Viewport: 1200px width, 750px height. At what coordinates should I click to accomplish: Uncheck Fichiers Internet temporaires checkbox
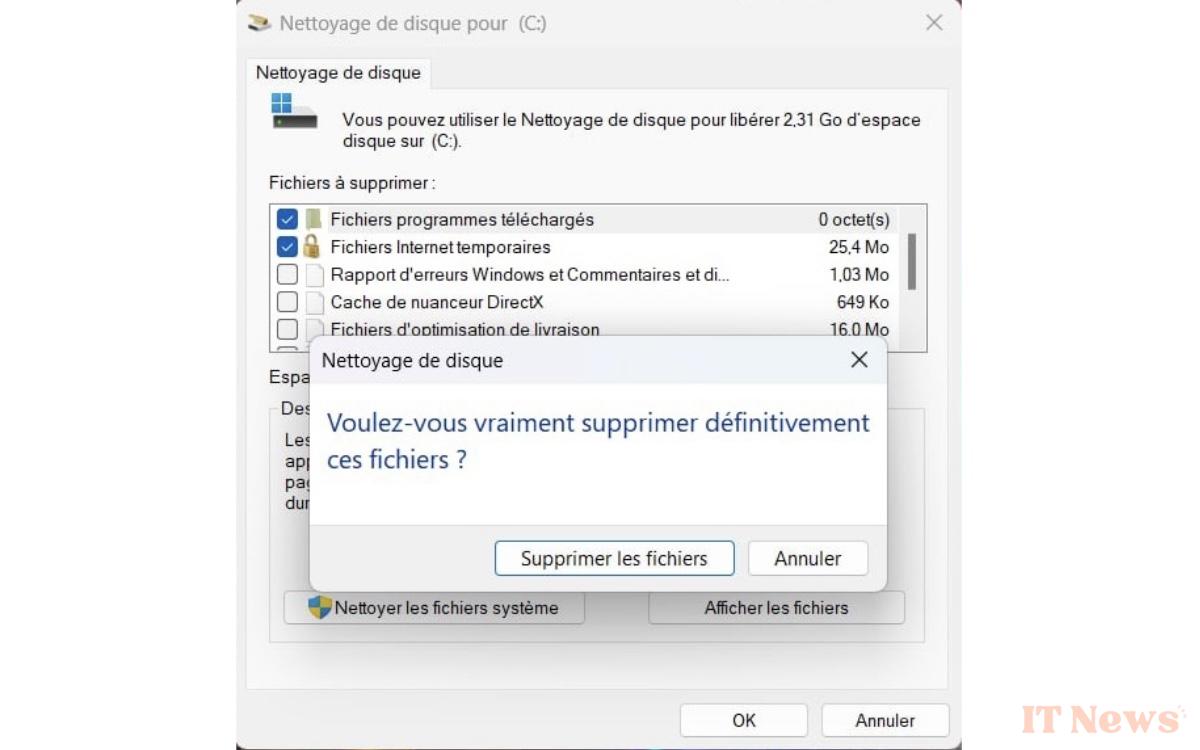(x=287, y=246)
